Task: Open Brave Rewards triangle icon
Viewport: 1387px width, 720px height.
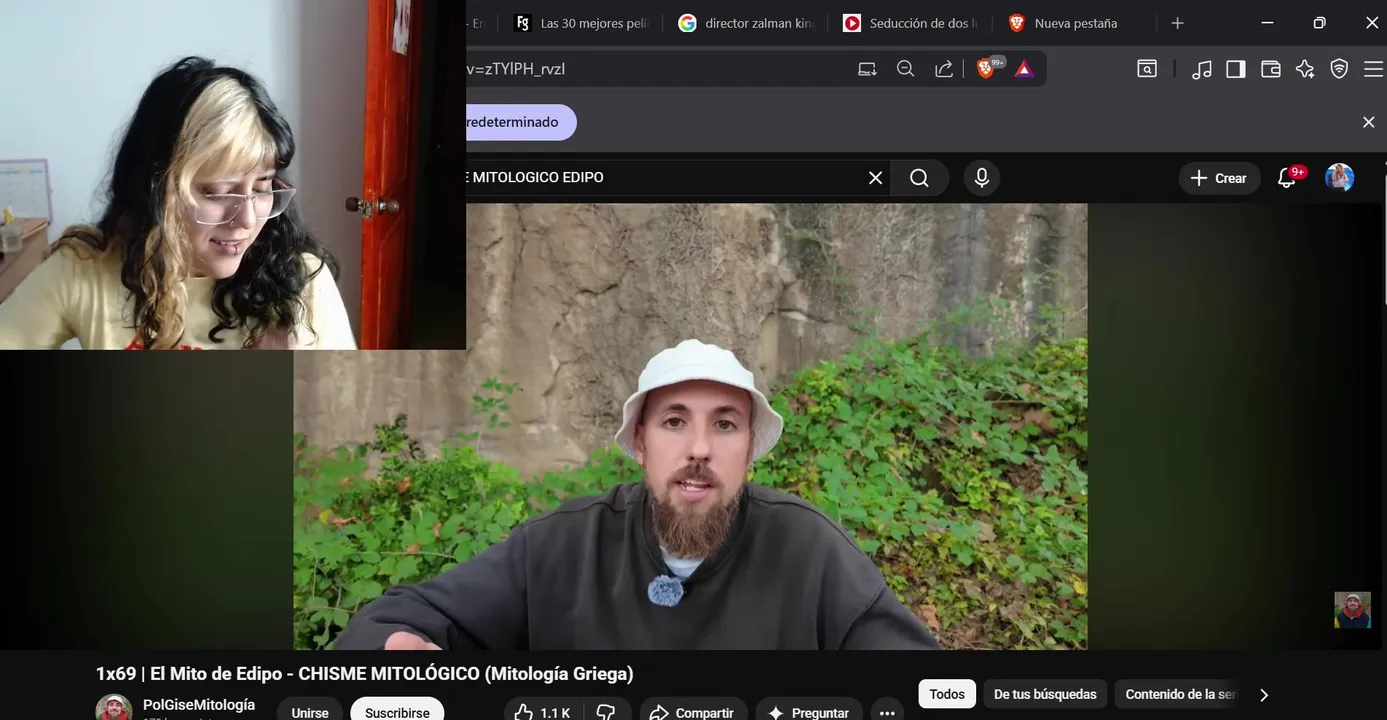Action: tap(1023, 69)
